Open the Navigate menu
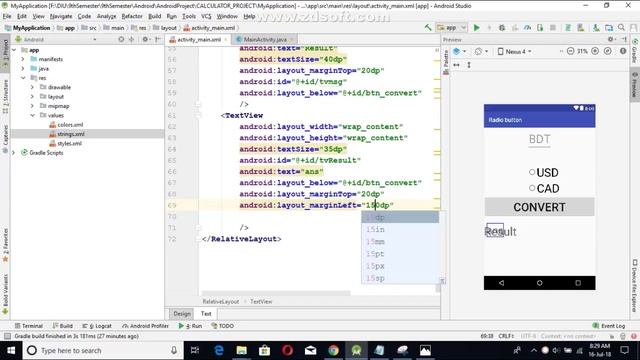Viewport: 640px width, 360px height. tap(61, 16)
